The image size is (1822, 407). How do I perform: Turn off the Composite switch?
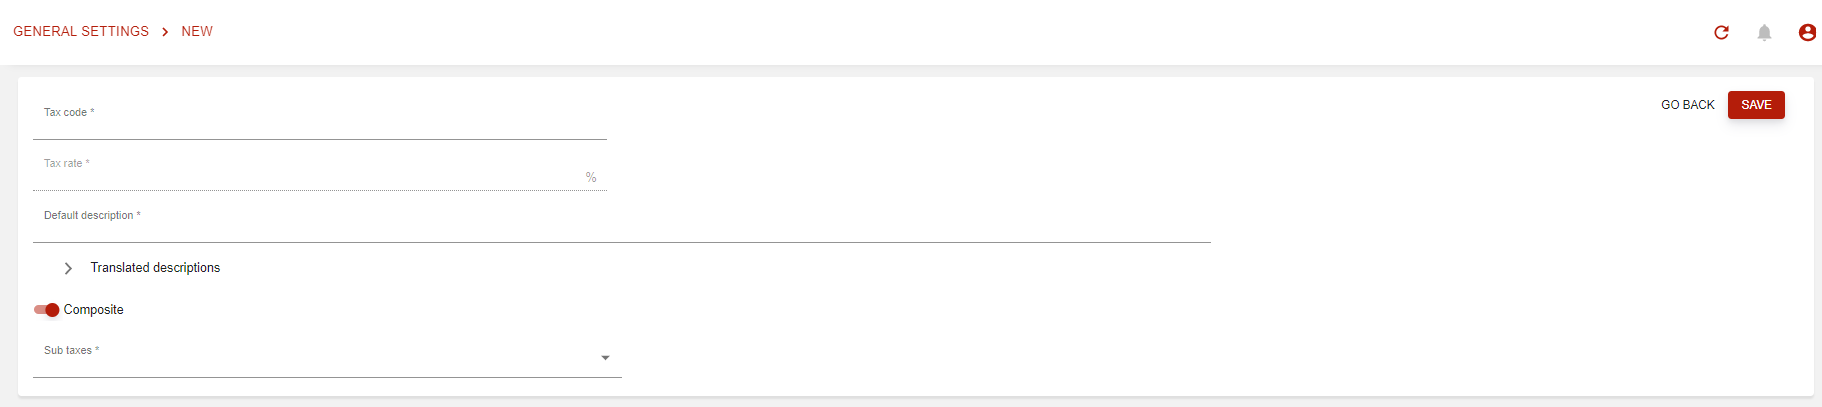point(47,310)
